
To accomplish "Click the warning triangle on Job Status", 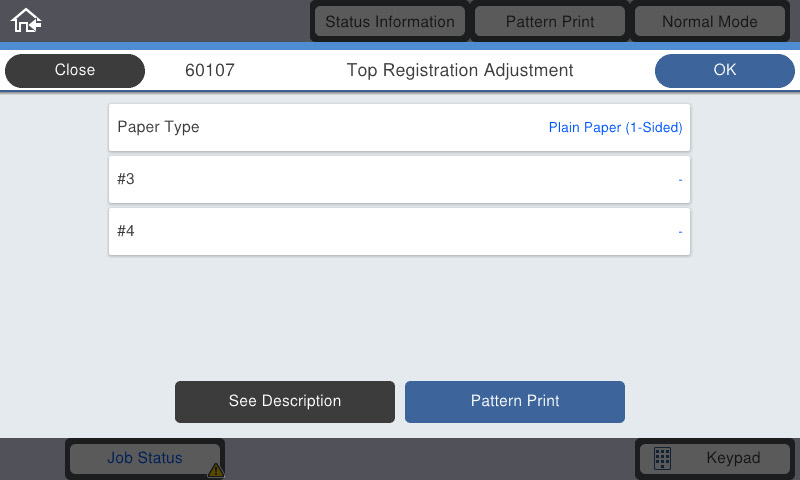I will point(216,470).
